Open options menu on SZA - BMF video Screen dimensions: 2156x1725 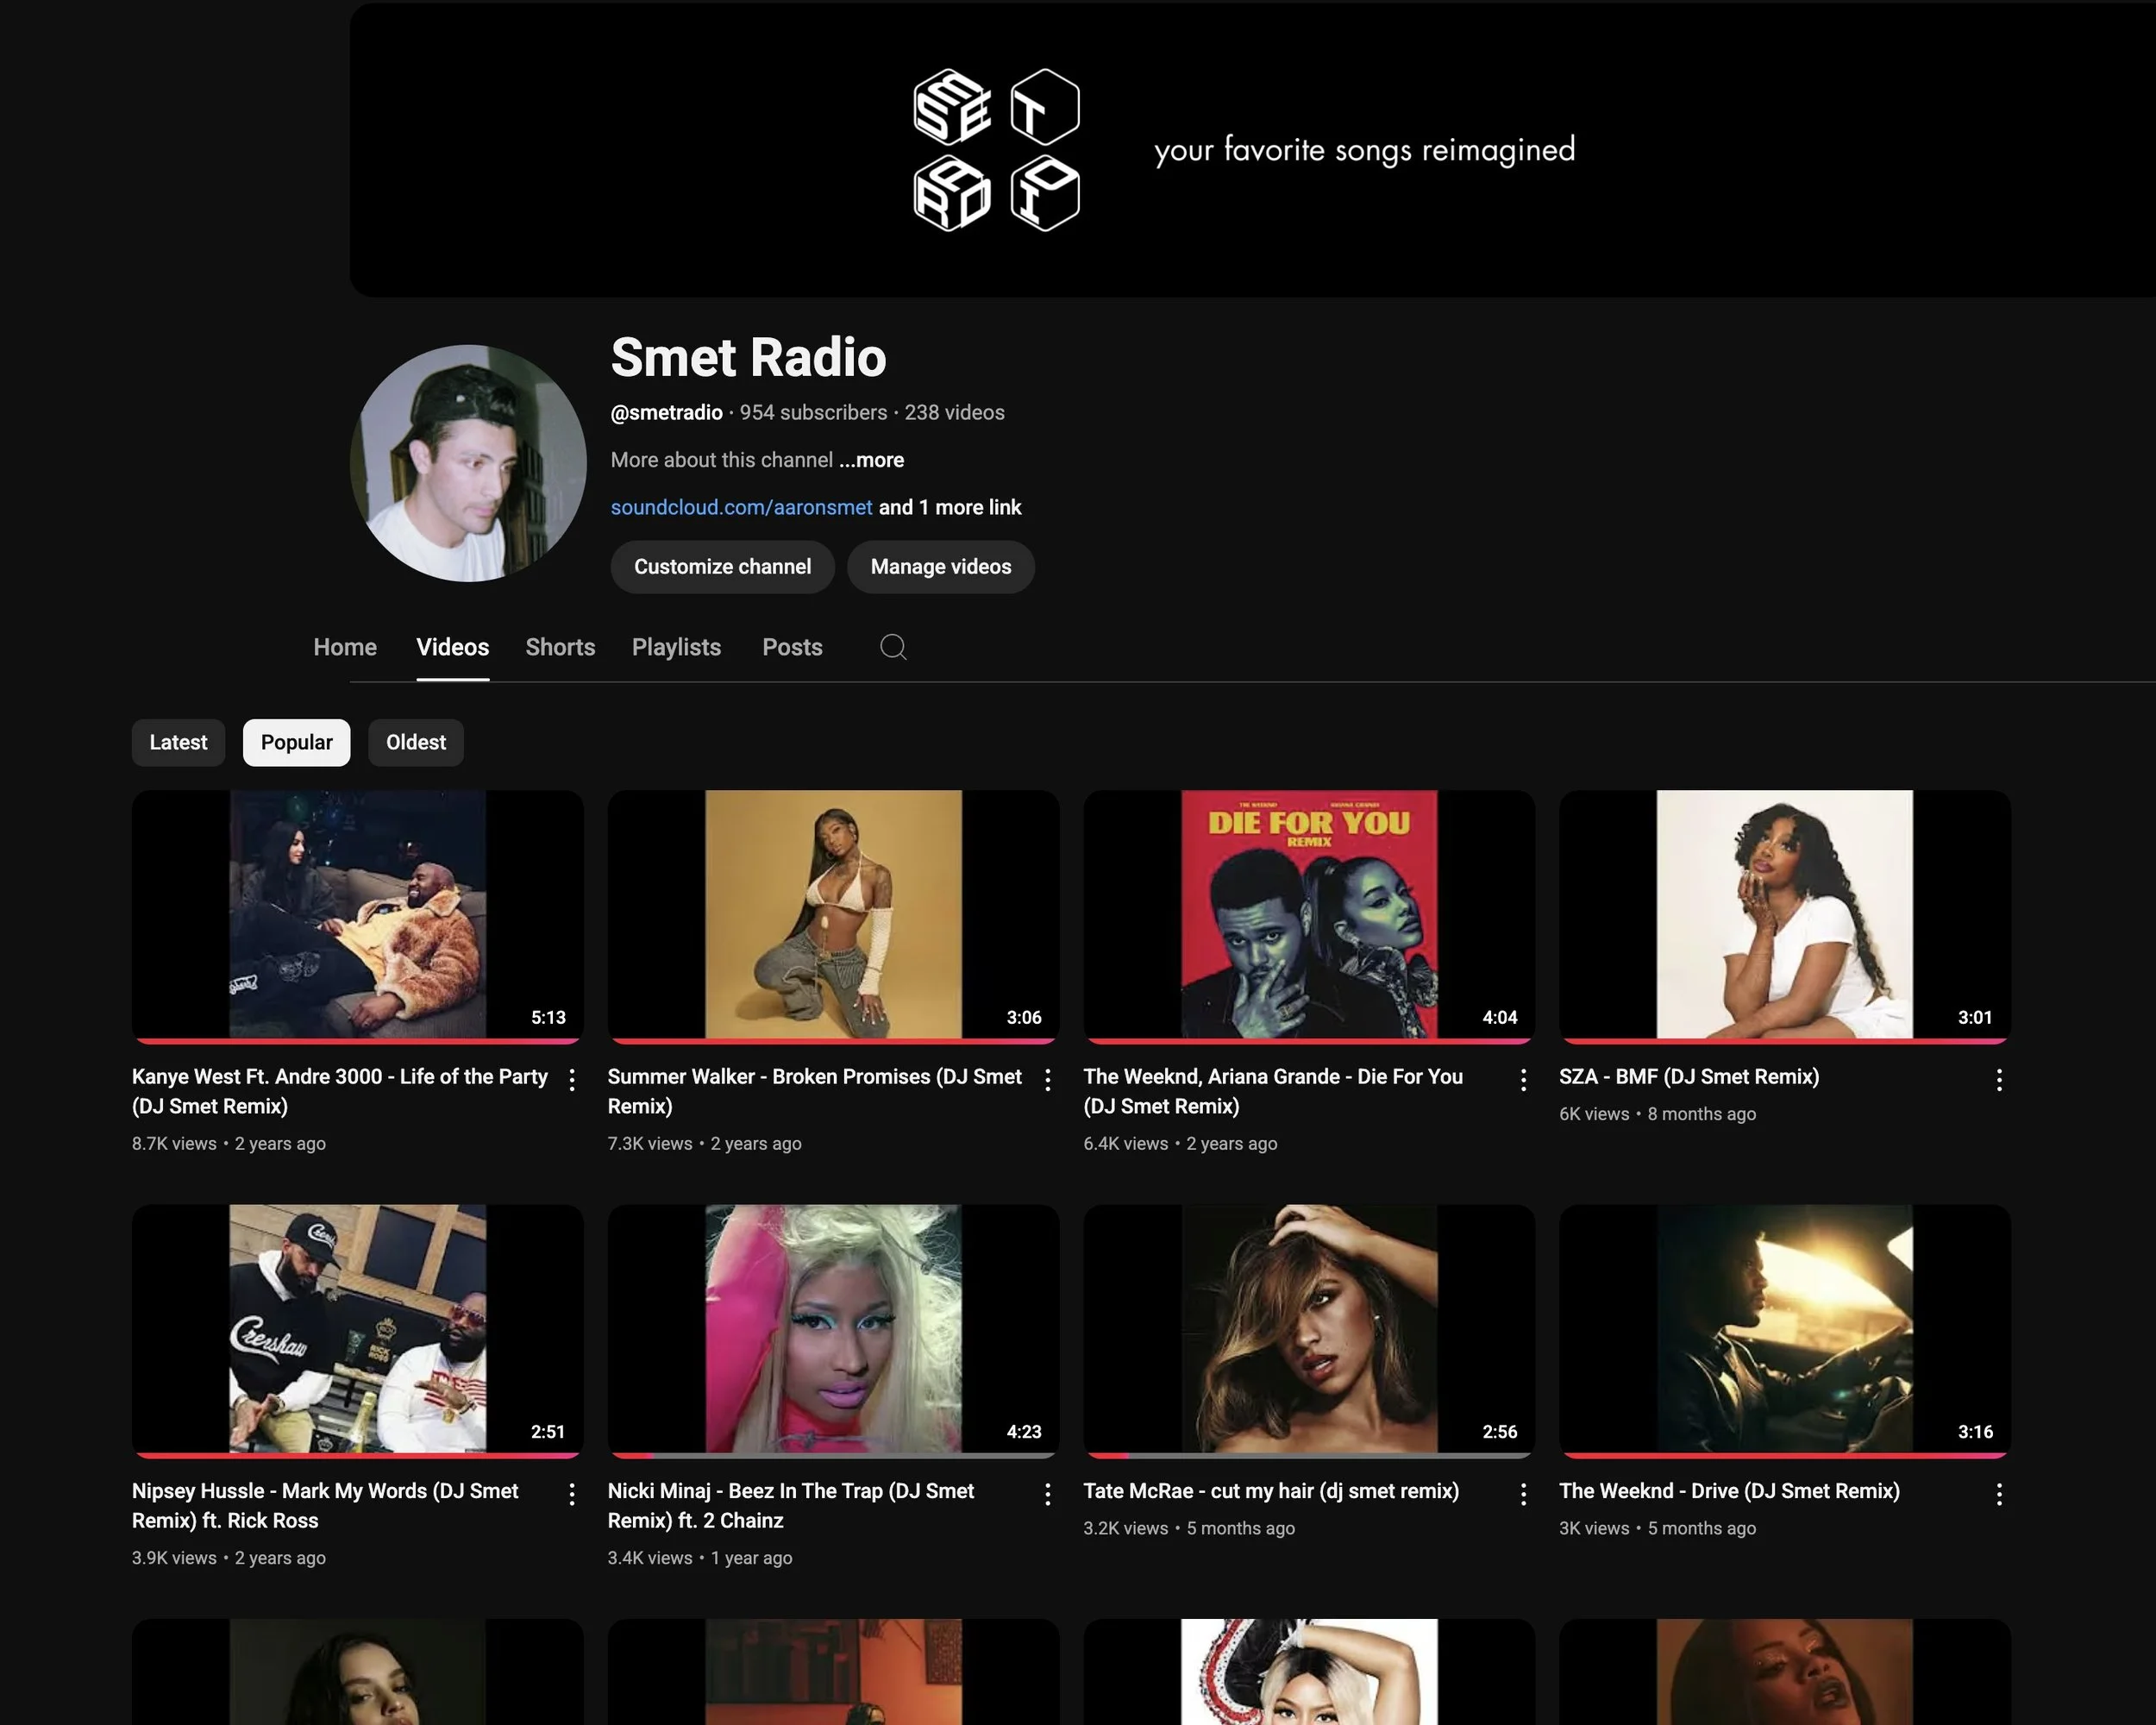[x=1999, y=1080]
